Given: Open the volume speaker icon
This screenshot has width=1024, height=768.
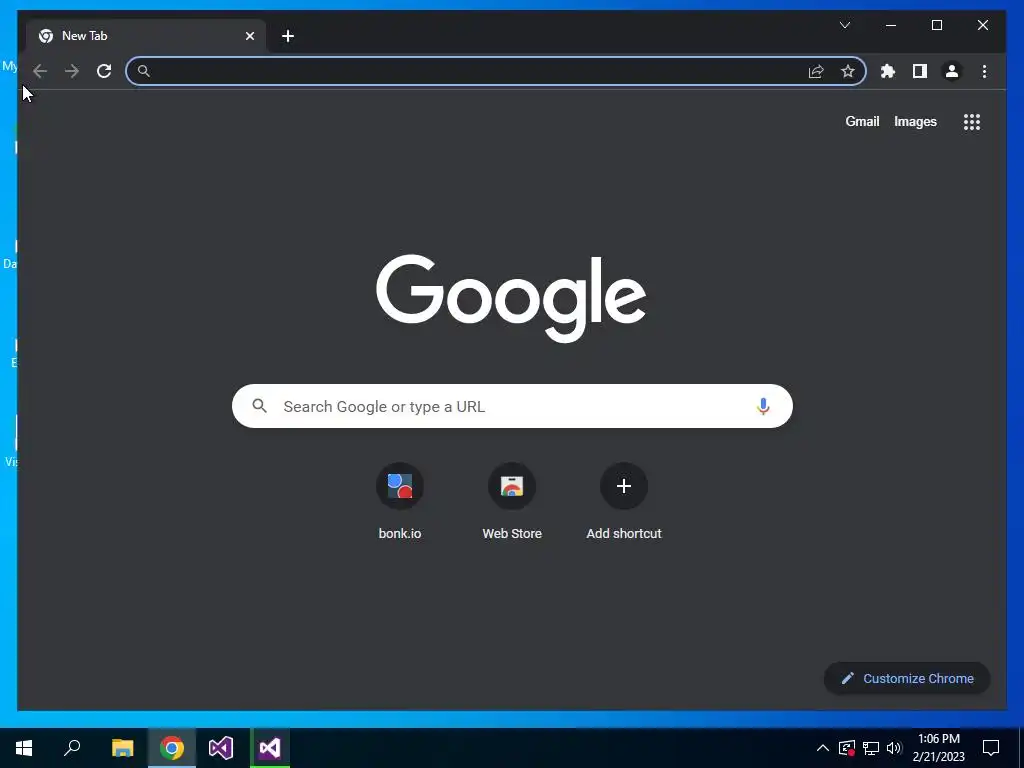Looking at the screenshot, I should [x=895, y=748].
